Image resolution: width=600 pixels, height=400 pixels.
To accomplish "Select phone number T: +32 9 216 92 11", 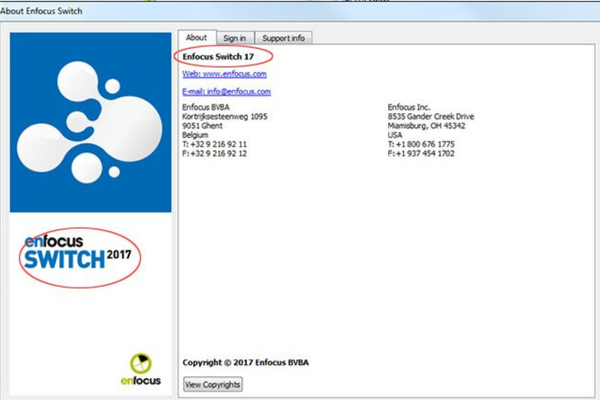I will tap(214, 144).
